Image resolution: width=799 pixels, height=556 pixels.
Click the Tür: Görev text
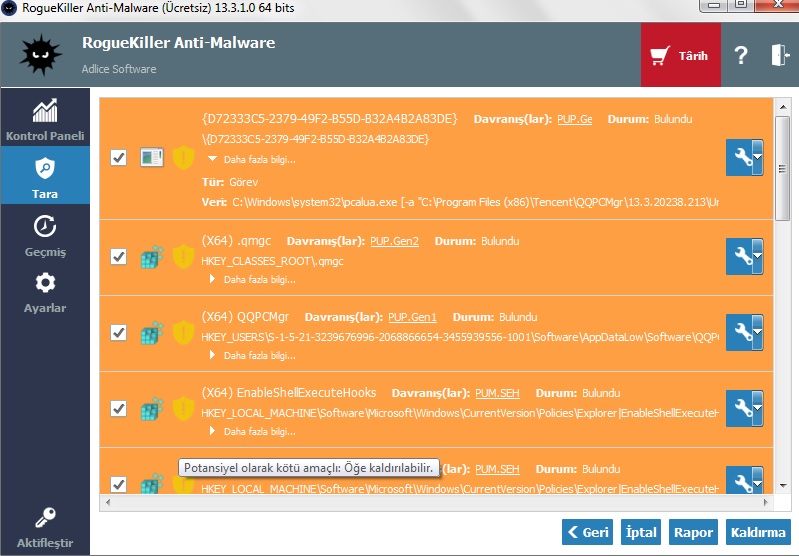coord(230,182)
